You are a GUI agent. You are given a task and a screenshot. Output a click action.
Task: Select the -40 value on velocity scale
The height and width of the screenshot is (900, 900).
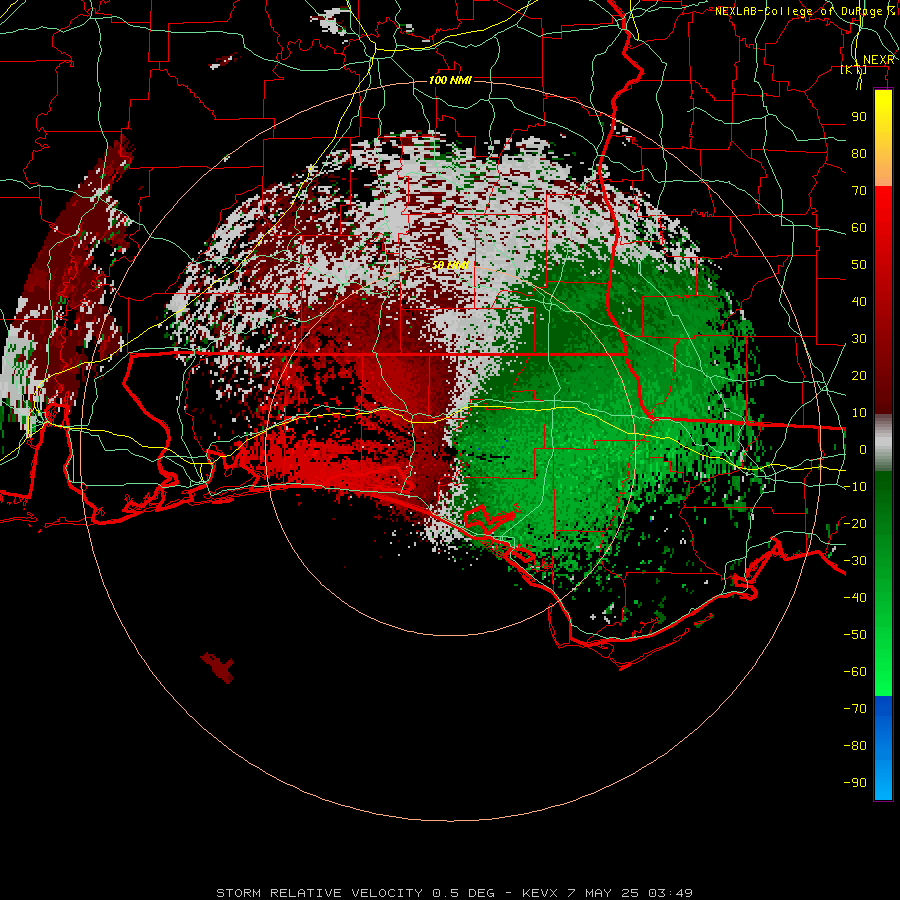pos(855,598)
